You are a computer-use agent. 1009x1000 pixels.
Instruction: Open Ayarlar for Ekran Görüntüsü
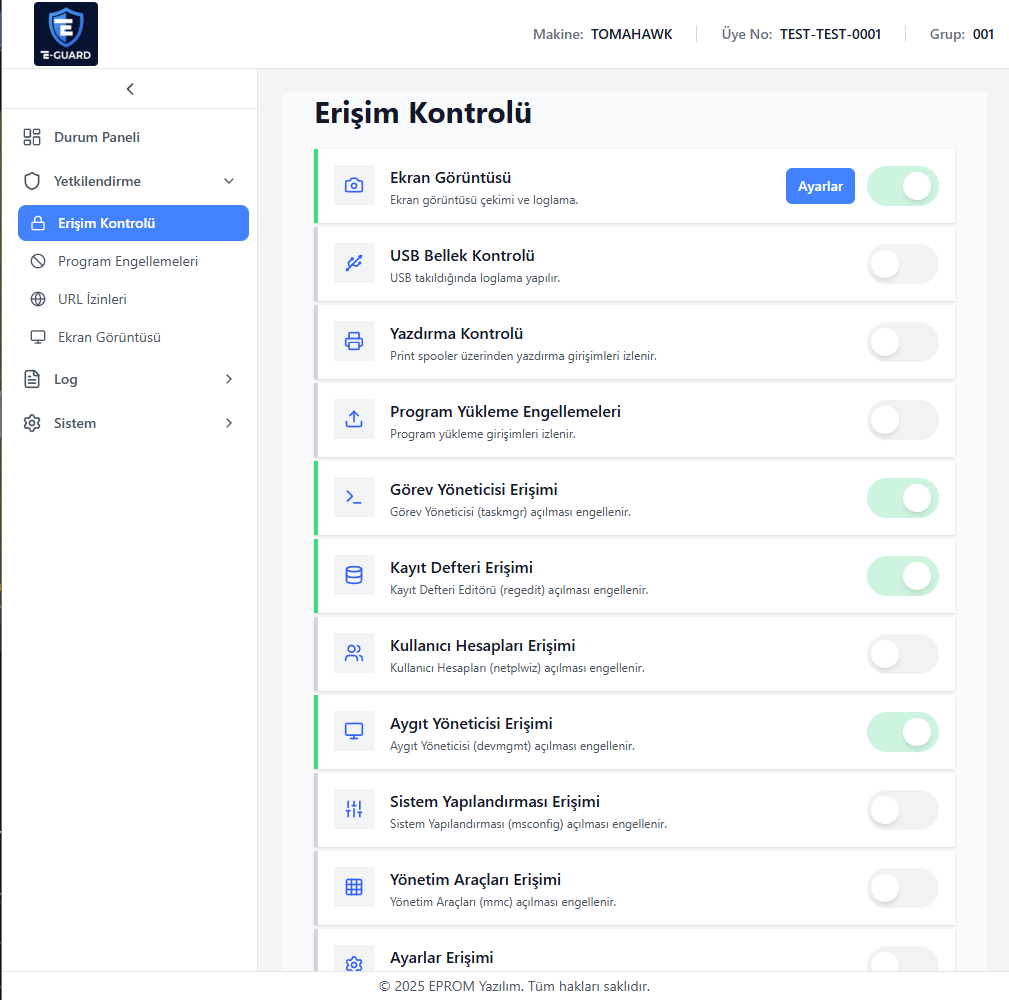820,186
